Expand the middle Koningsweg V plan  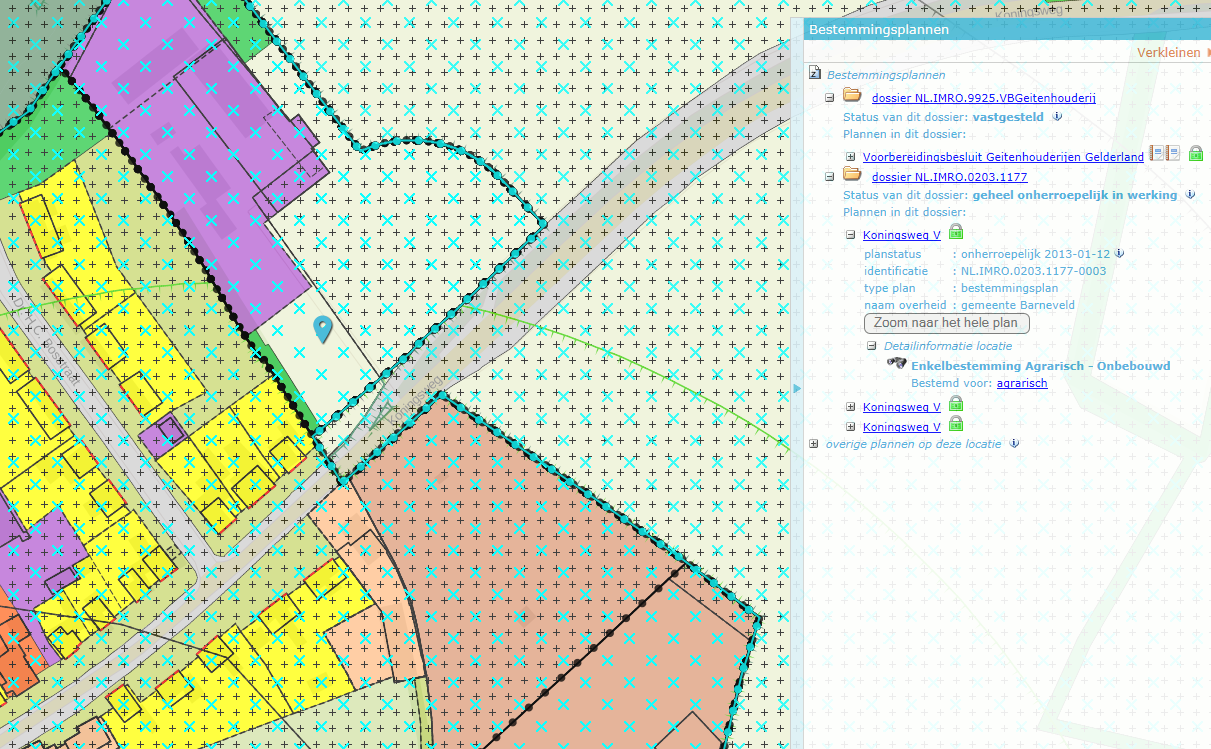coord(850,407)
